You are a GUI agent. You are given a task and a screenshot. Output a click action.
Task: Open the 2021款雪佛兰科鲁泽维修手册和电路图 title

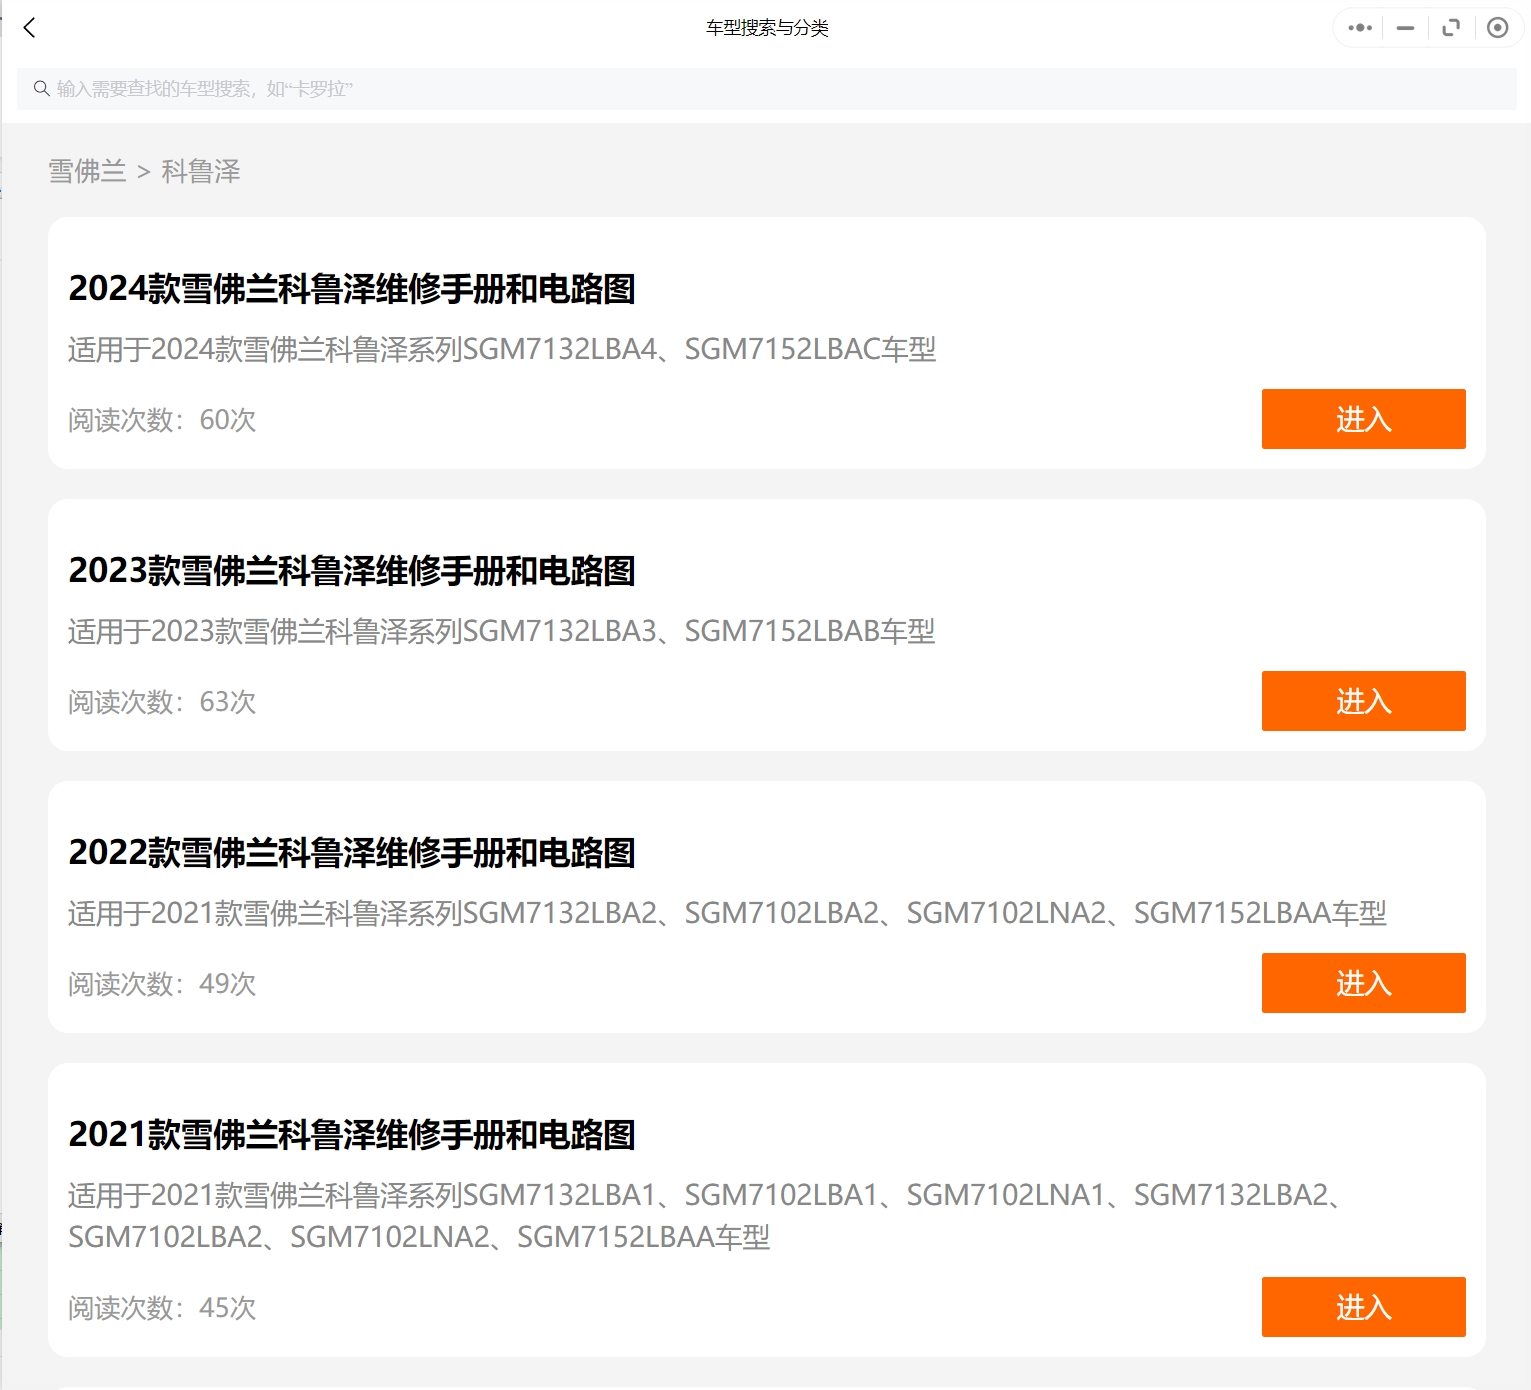(352, 1135)
